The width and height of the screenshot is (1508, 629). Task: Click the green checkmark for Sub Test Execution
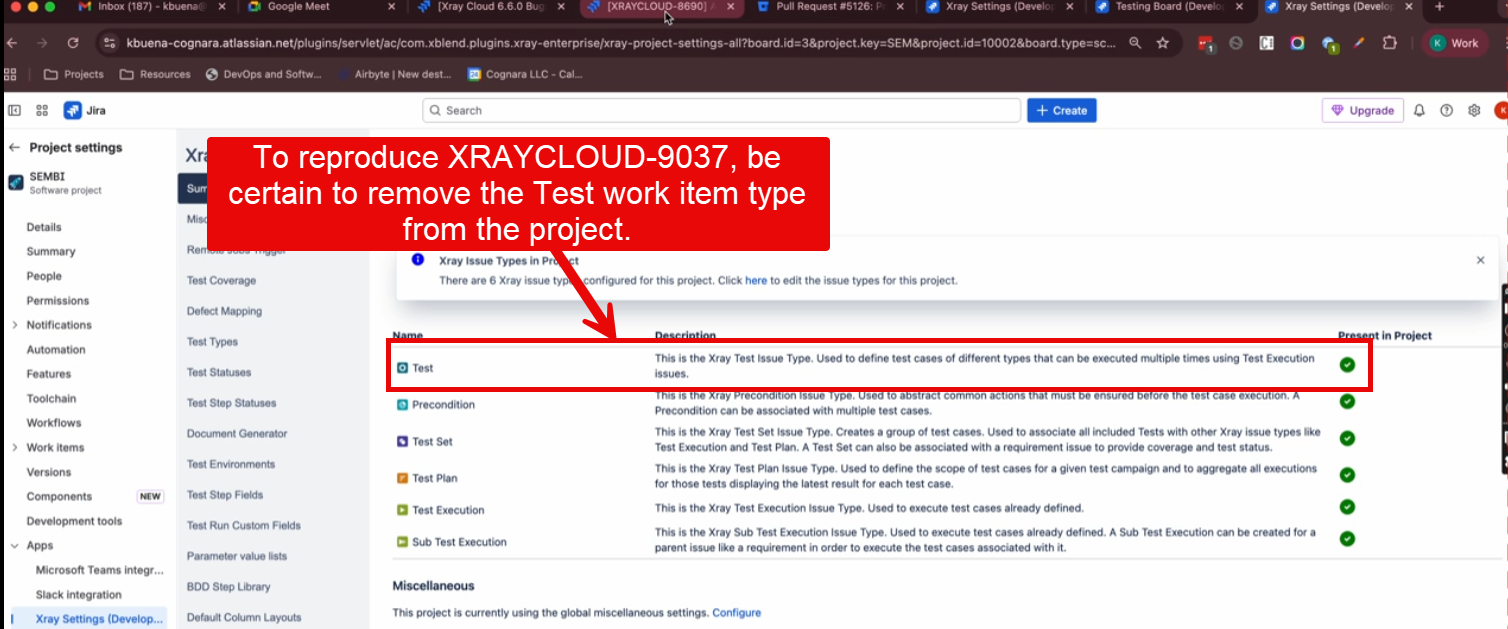[1347, 539]
